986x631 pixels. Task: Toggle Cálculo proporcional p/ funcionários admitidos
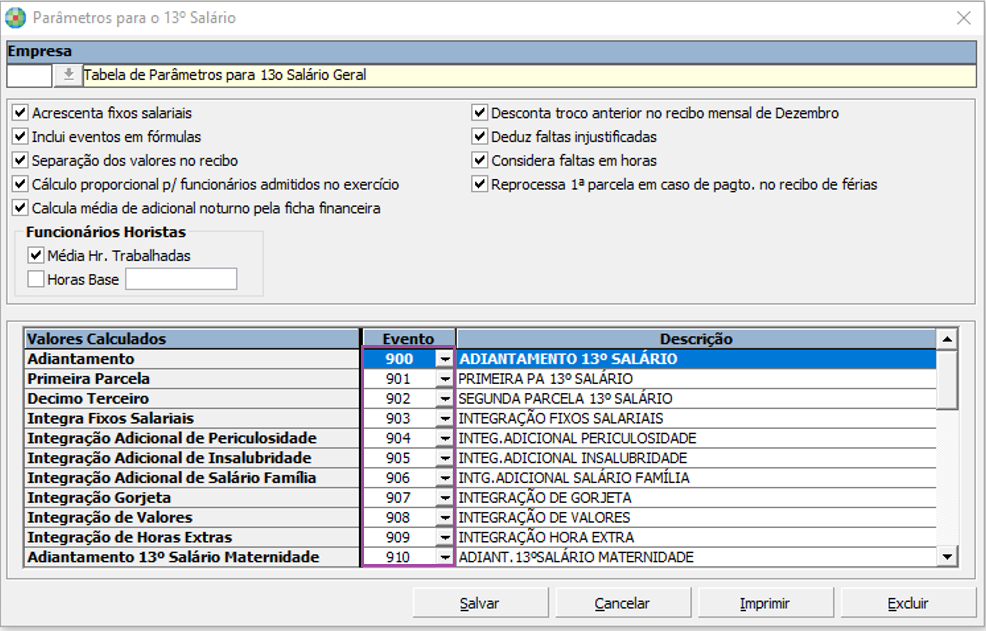point(21,184)
